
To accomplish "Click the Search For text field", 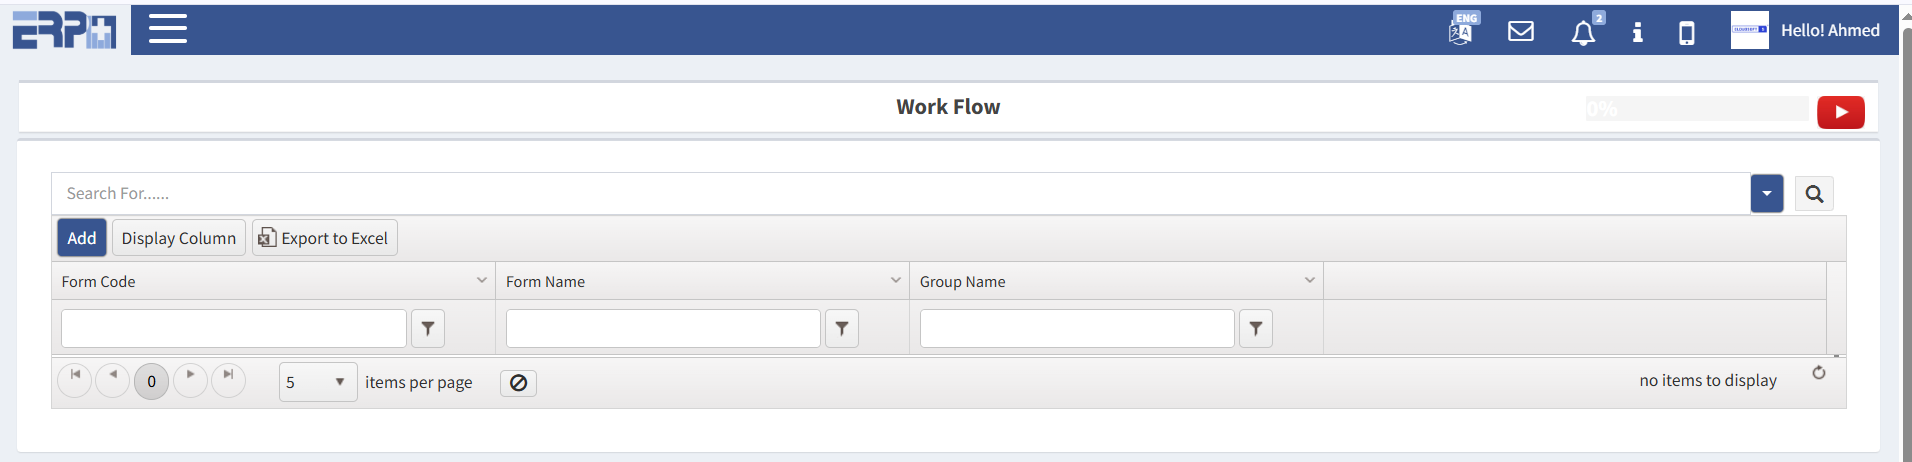I will click(900, 194).
